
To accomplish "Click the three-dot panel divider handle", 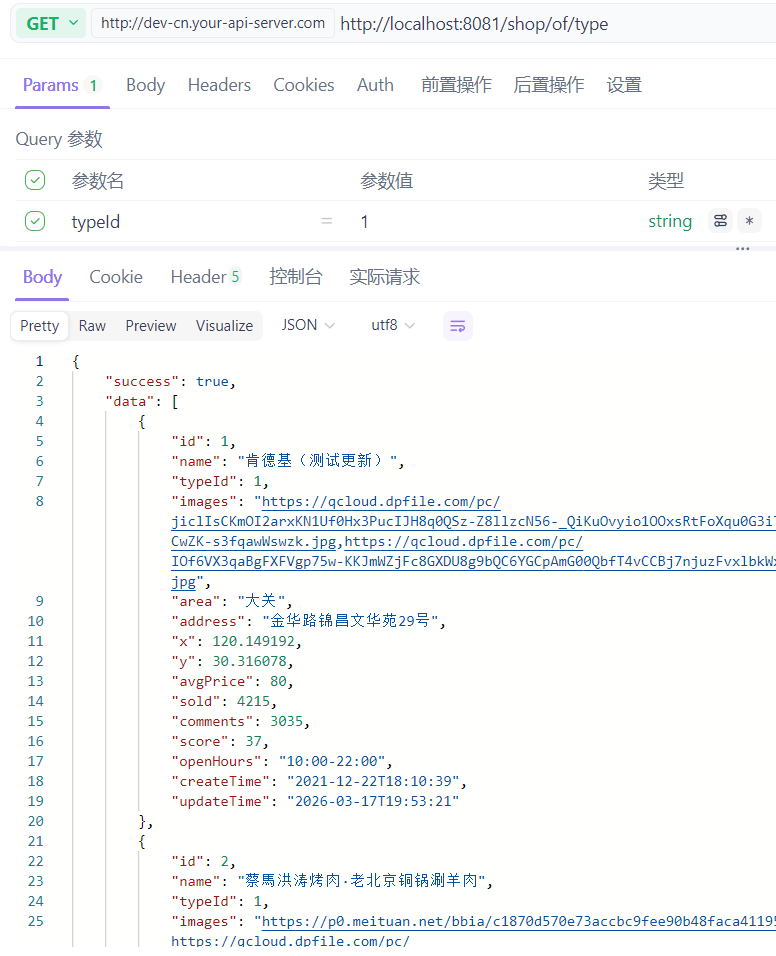I will click(x=742, y=249).
